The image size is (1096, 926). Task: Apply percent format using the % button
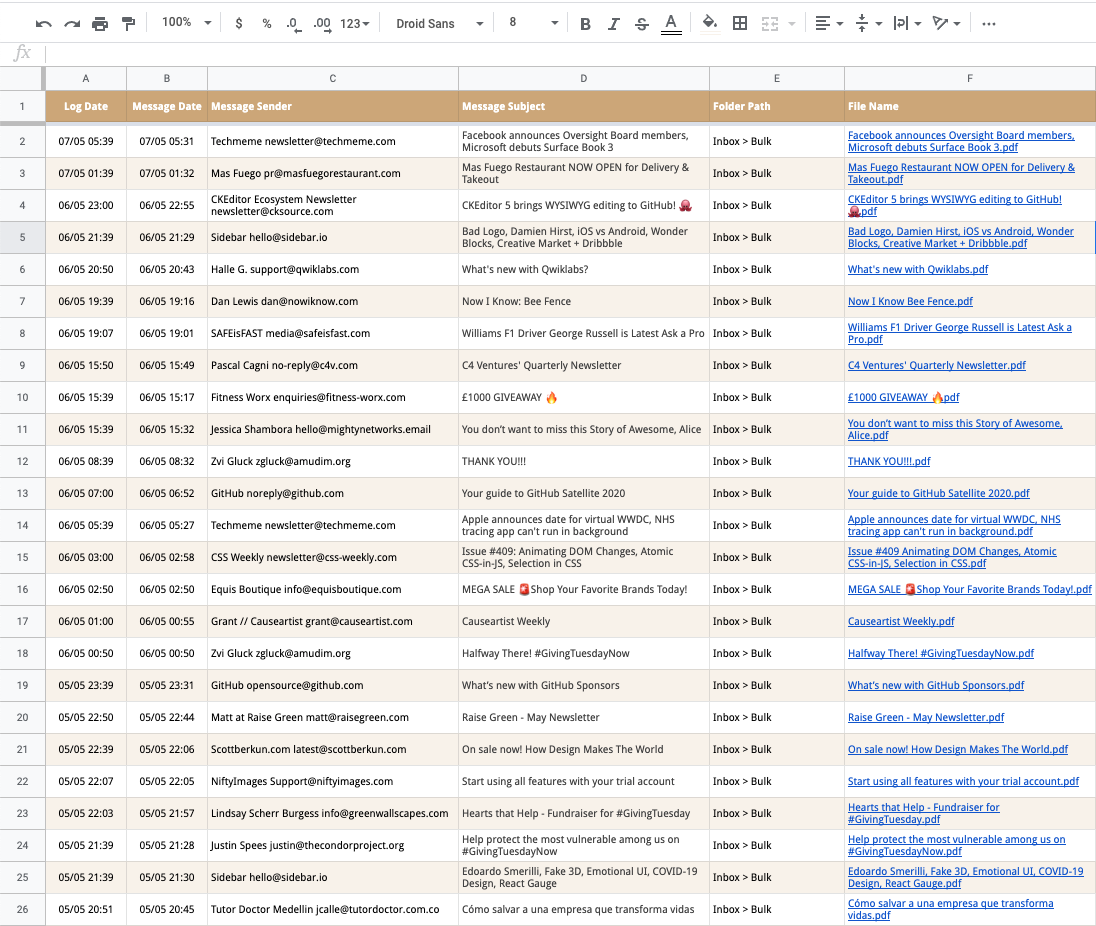(x=266, y=24)
